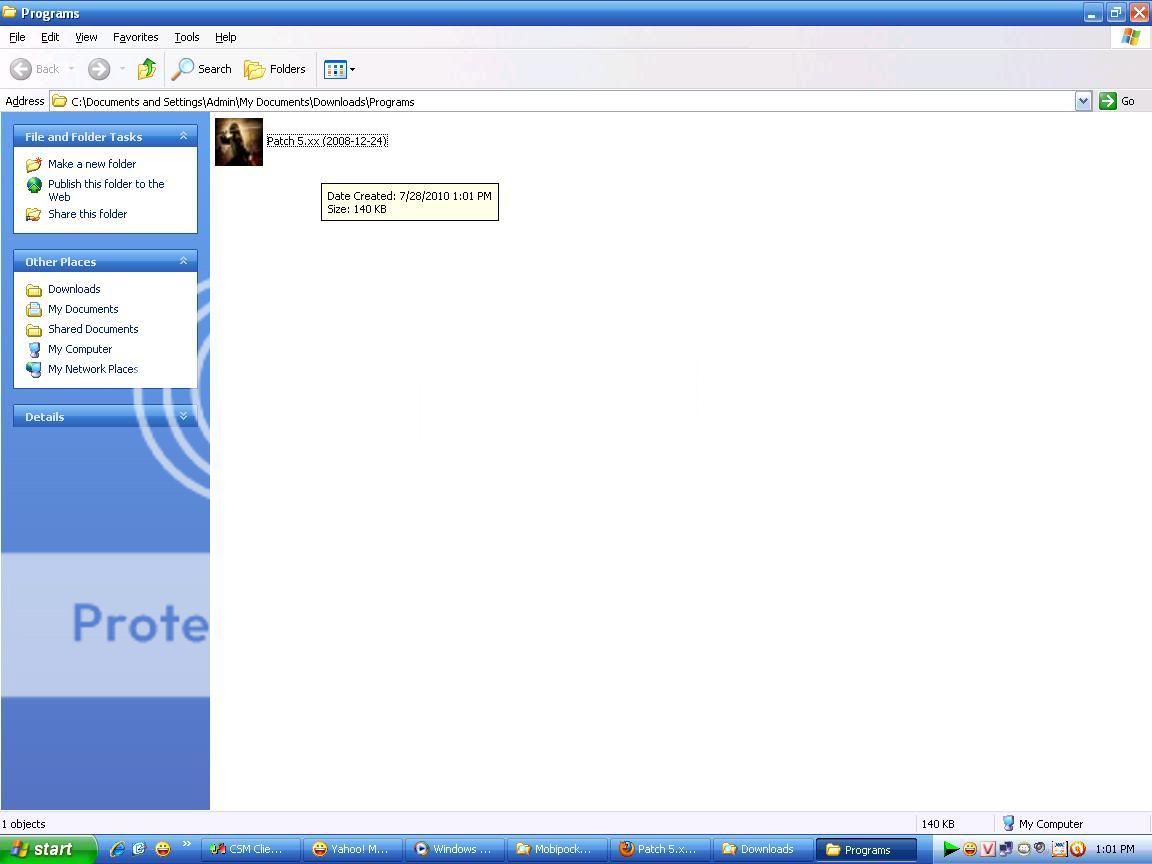Open the Favorites menu
1152x864 pixels.
coord(135,37)
